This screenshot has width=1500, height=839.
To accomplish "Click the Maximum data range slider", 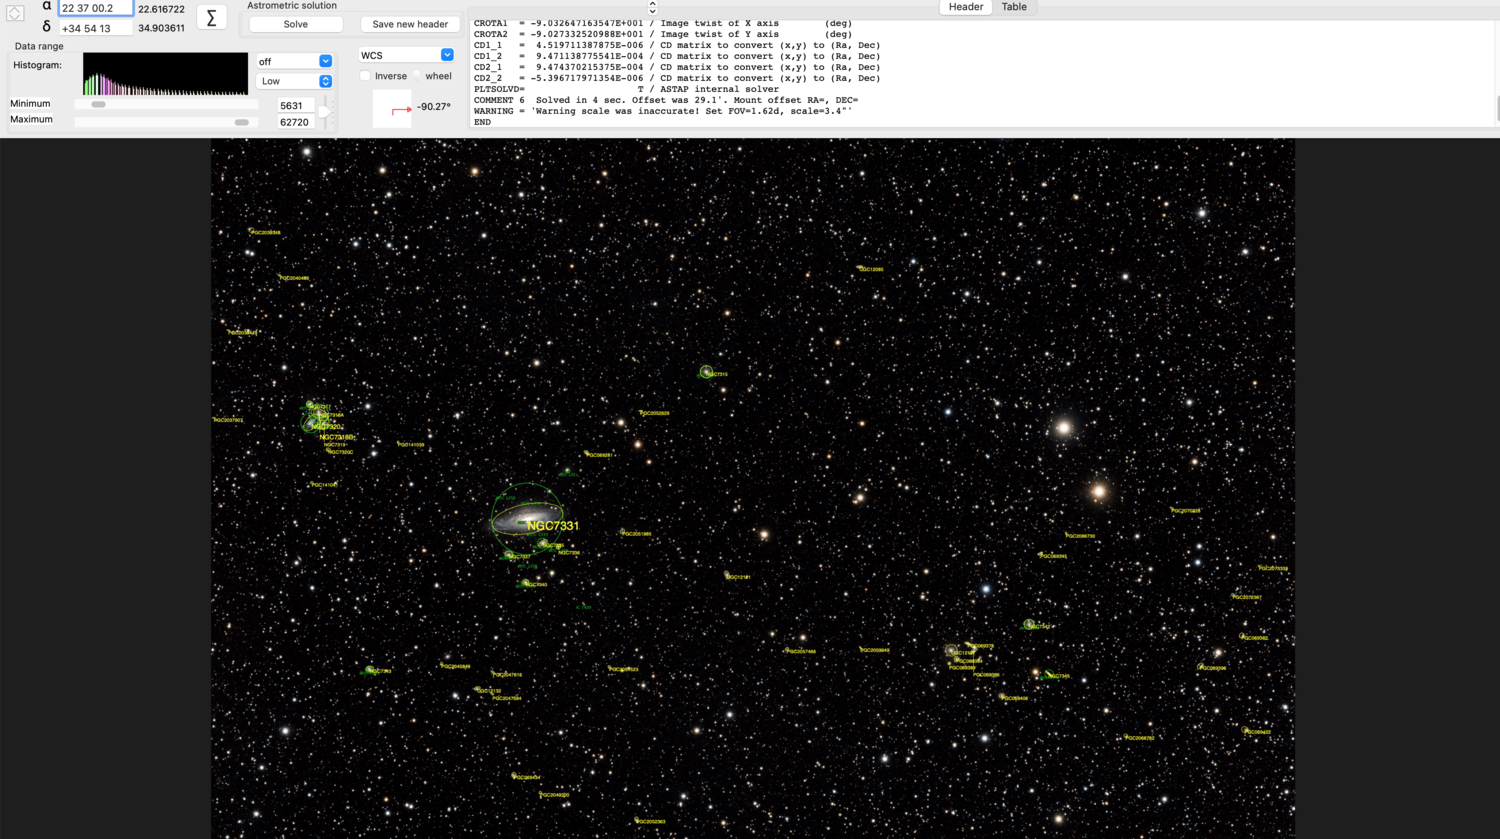I will click(x=165, y=122).
